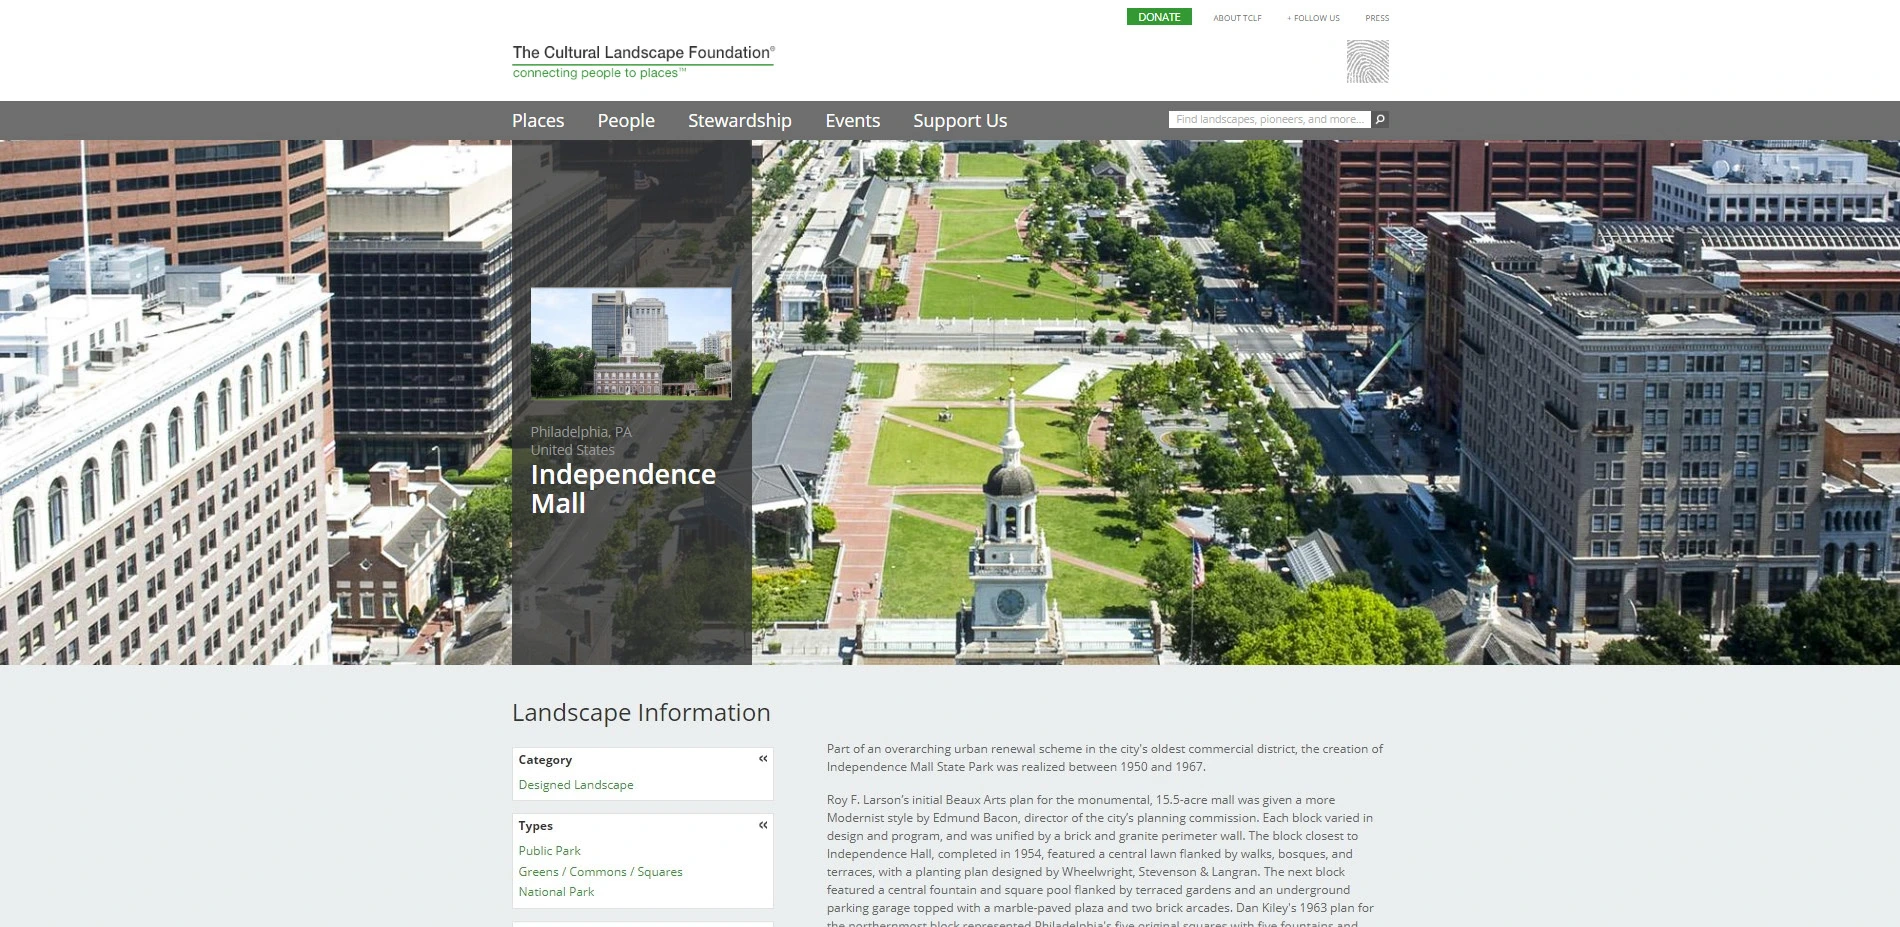Open Greens / Commons / Squares link
This screenshot has width=1900, height=927.
click(600, 872)
